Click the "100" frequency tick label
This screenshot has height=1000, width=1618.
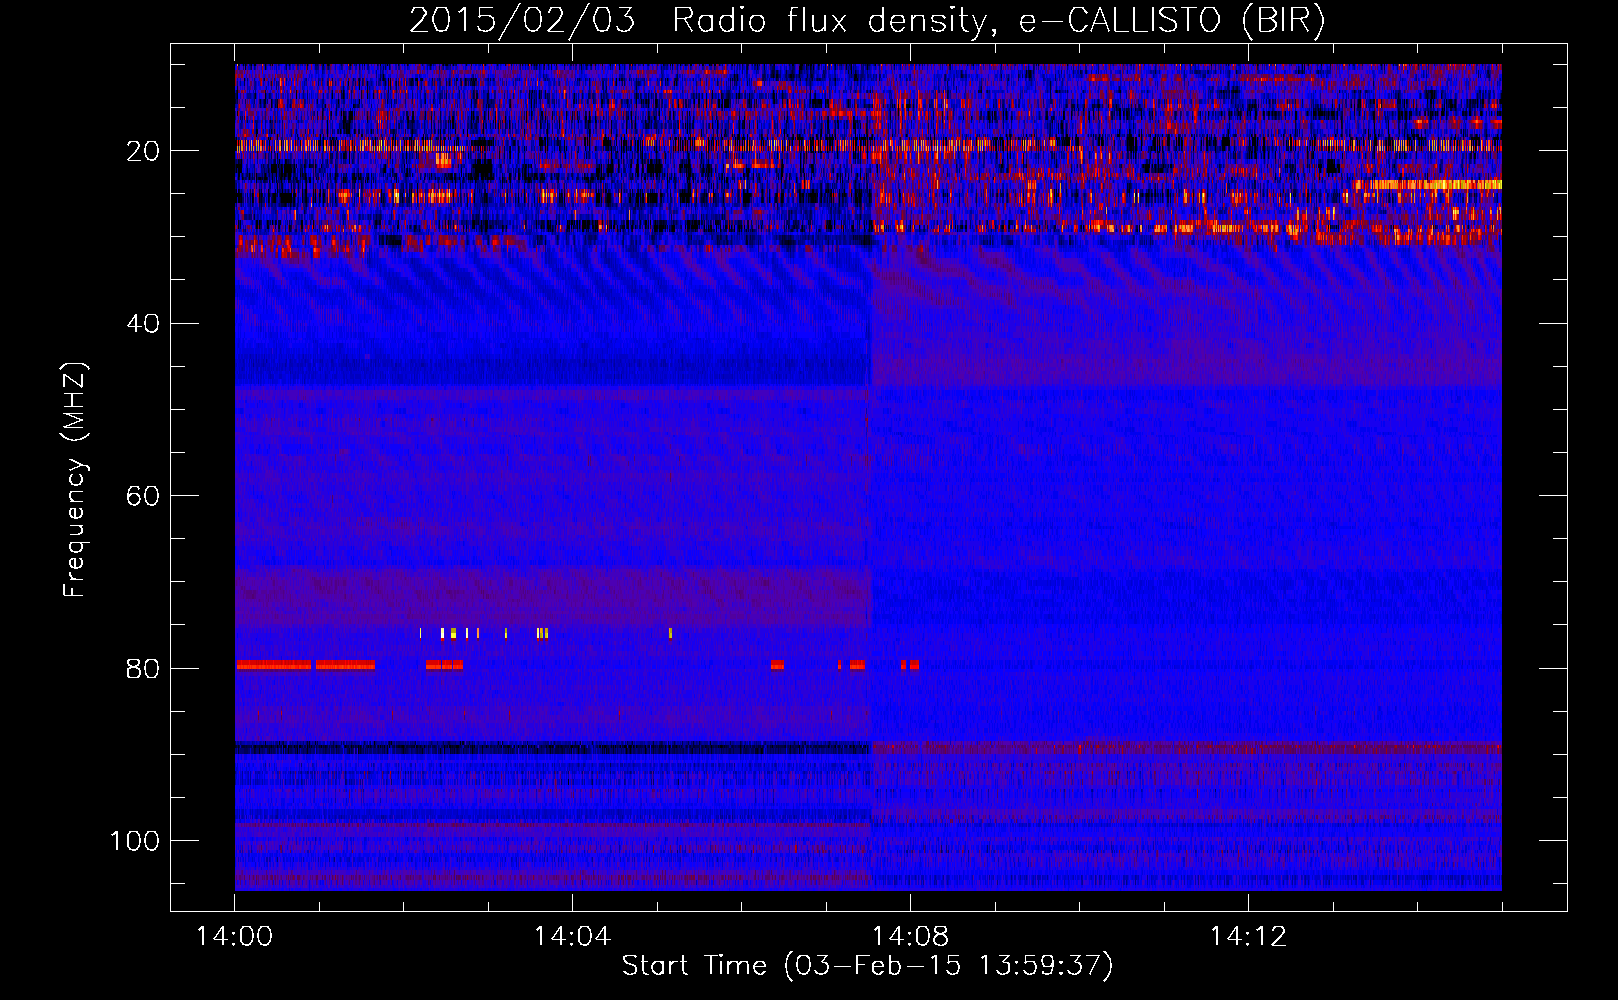pos(135,841)
